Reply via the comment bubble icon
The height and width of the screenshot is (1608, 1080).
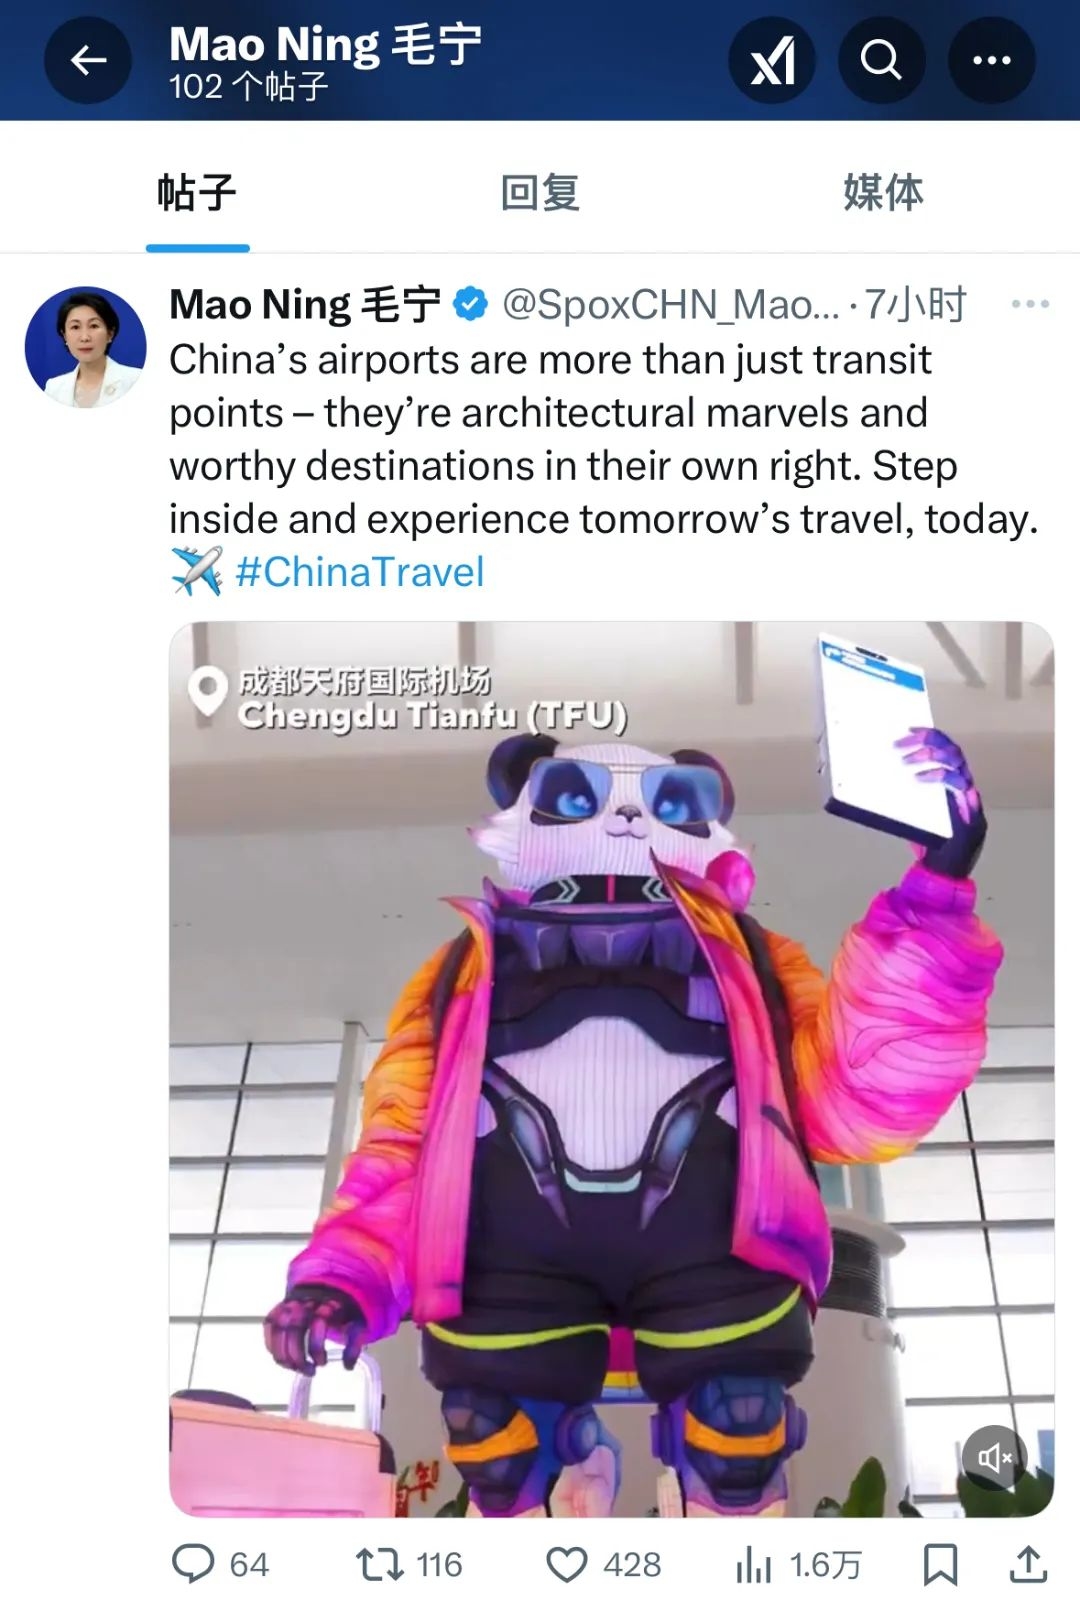coord(193,1565)
